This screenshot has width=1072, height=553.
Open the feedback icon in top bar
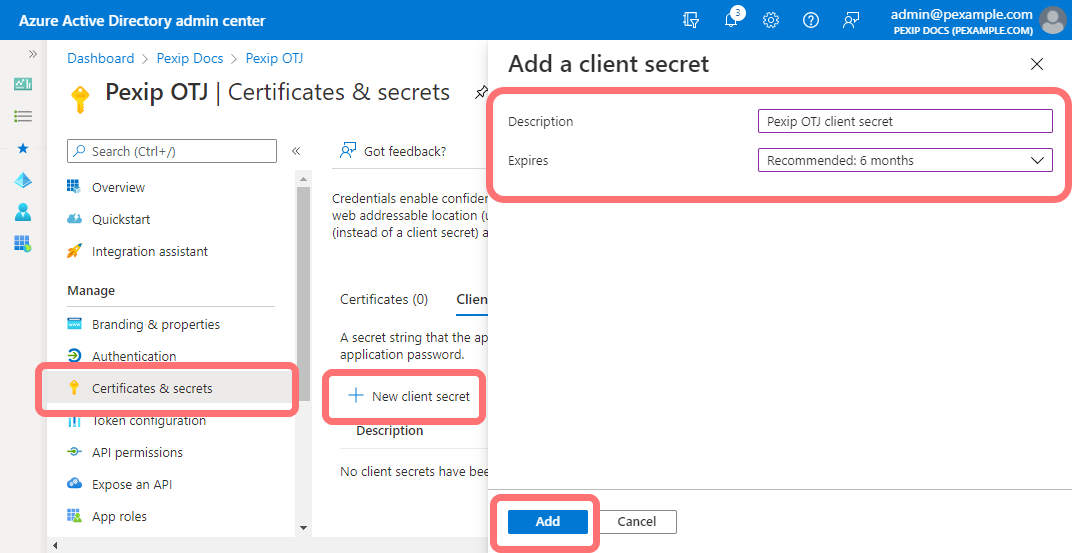851,20
